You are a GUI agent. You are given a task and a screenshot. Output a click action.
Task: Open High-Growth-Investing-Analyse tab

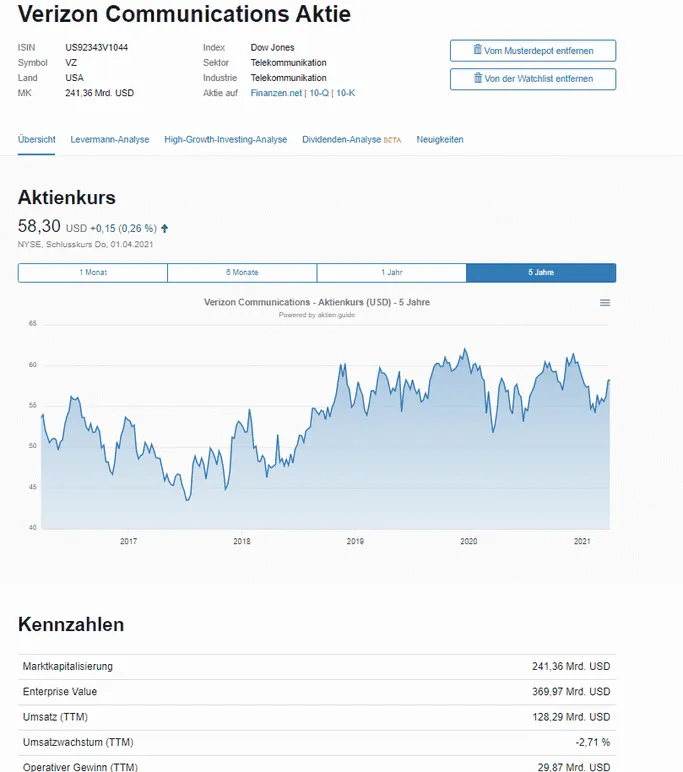226,140
